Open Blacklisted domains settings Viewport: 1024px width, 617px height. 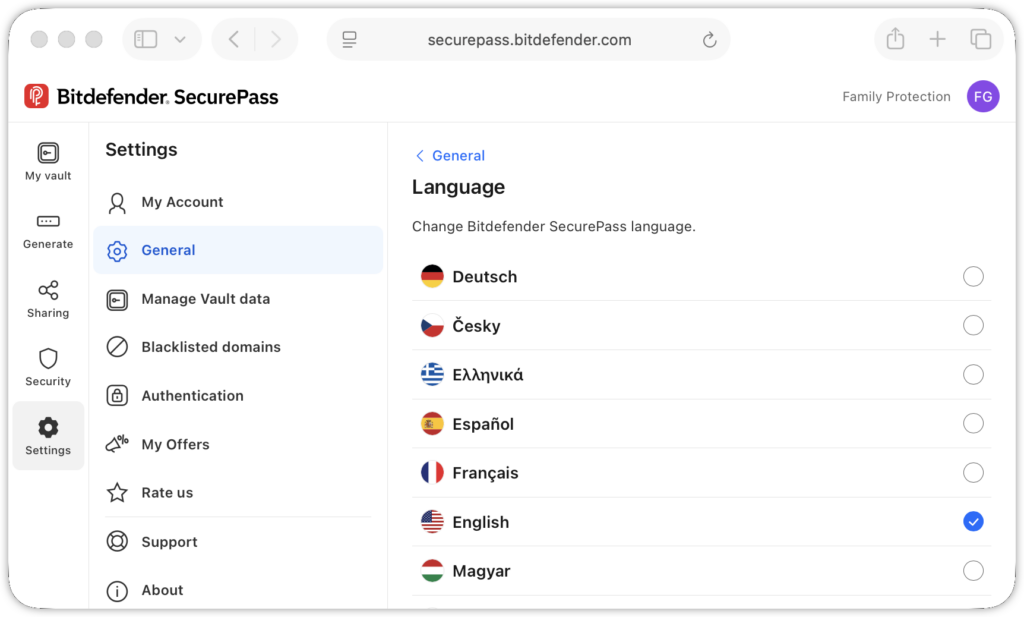[238, 347]
